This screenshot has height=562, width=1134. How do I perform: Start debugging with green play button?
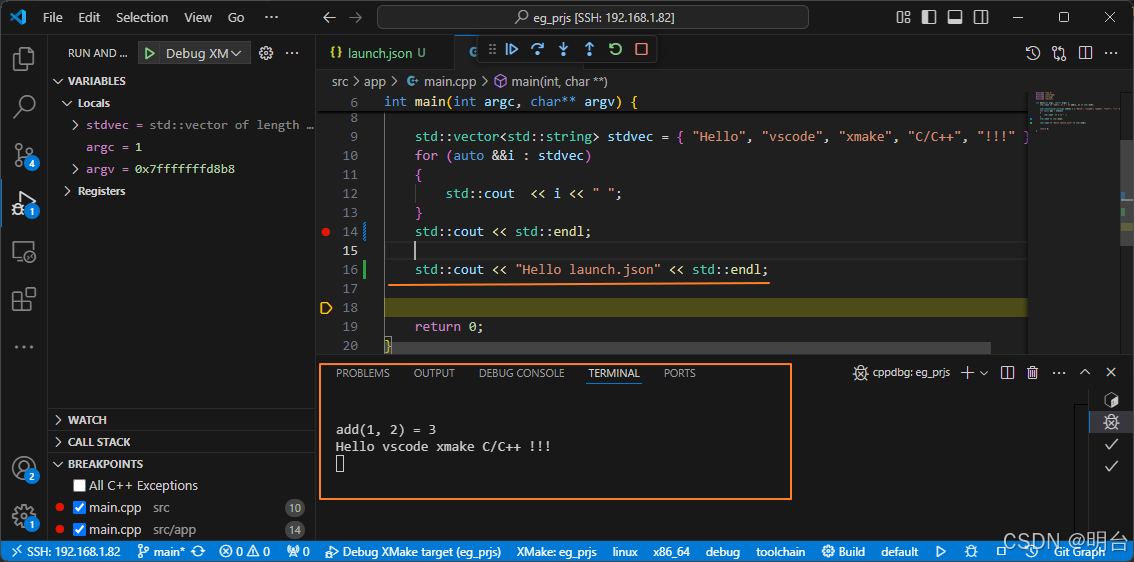[149, 53]
